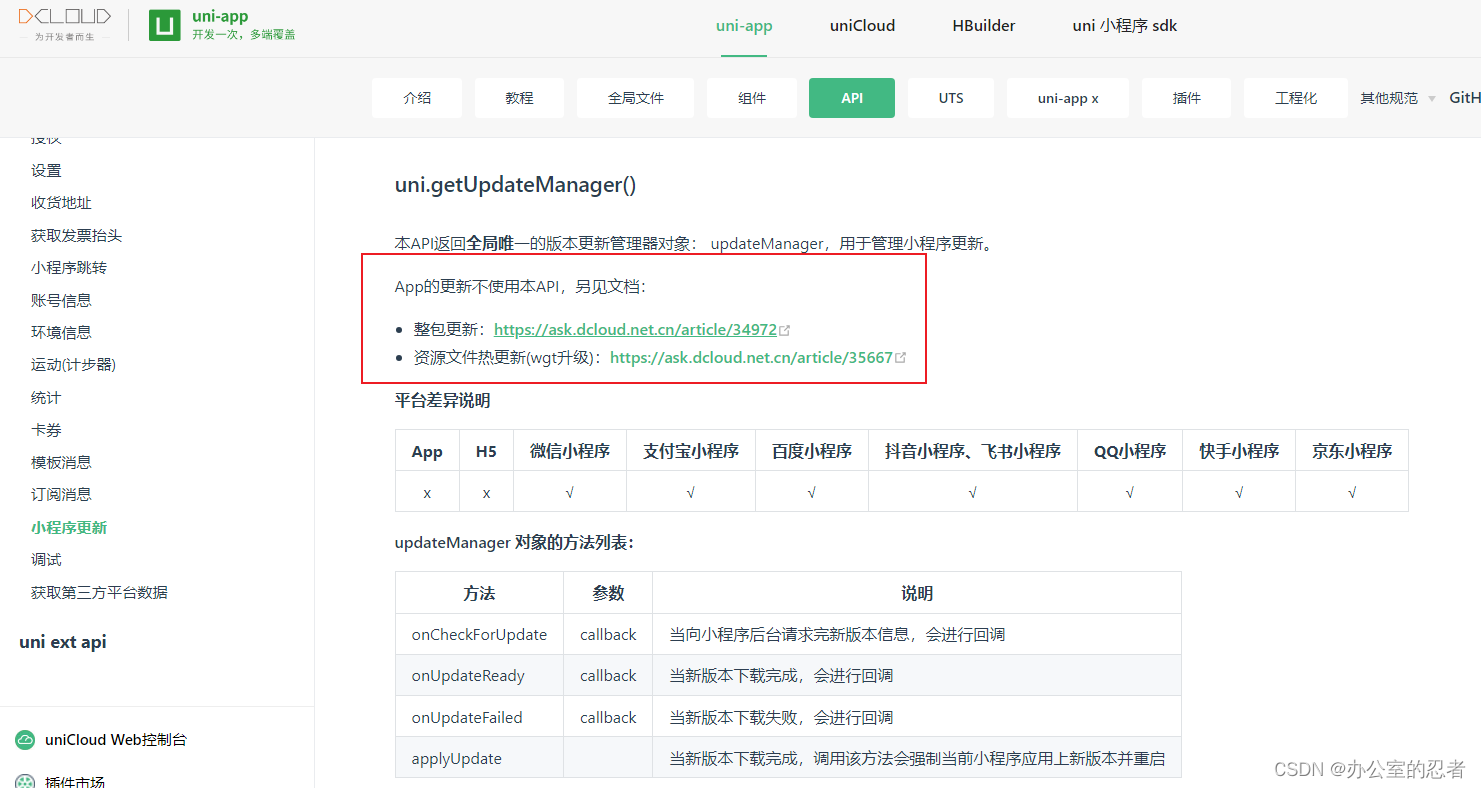
Task: Open the 其他规范 dropdown
Action: [x=1397, y=98]
